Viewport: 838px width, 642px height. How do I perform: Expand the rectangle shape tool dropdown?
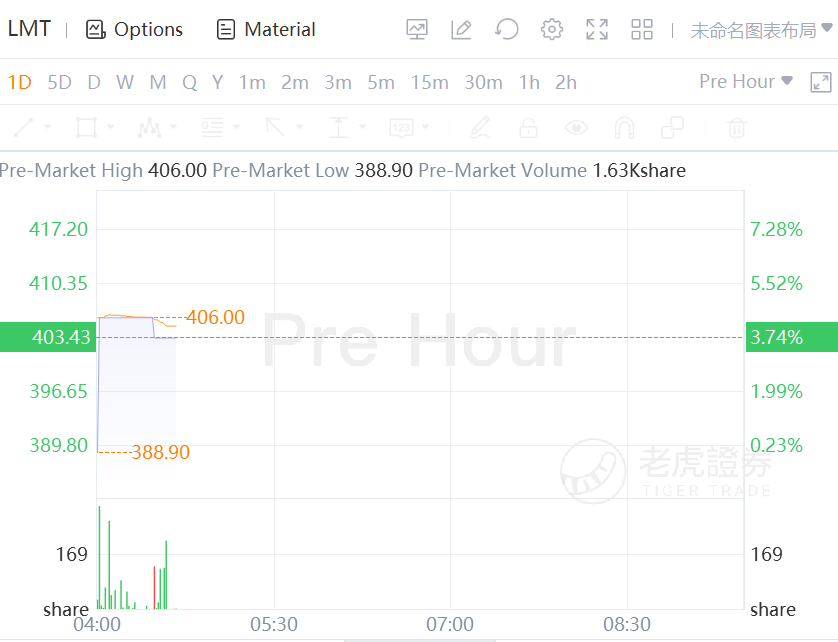pyautogui.click(x=110, y=128)
